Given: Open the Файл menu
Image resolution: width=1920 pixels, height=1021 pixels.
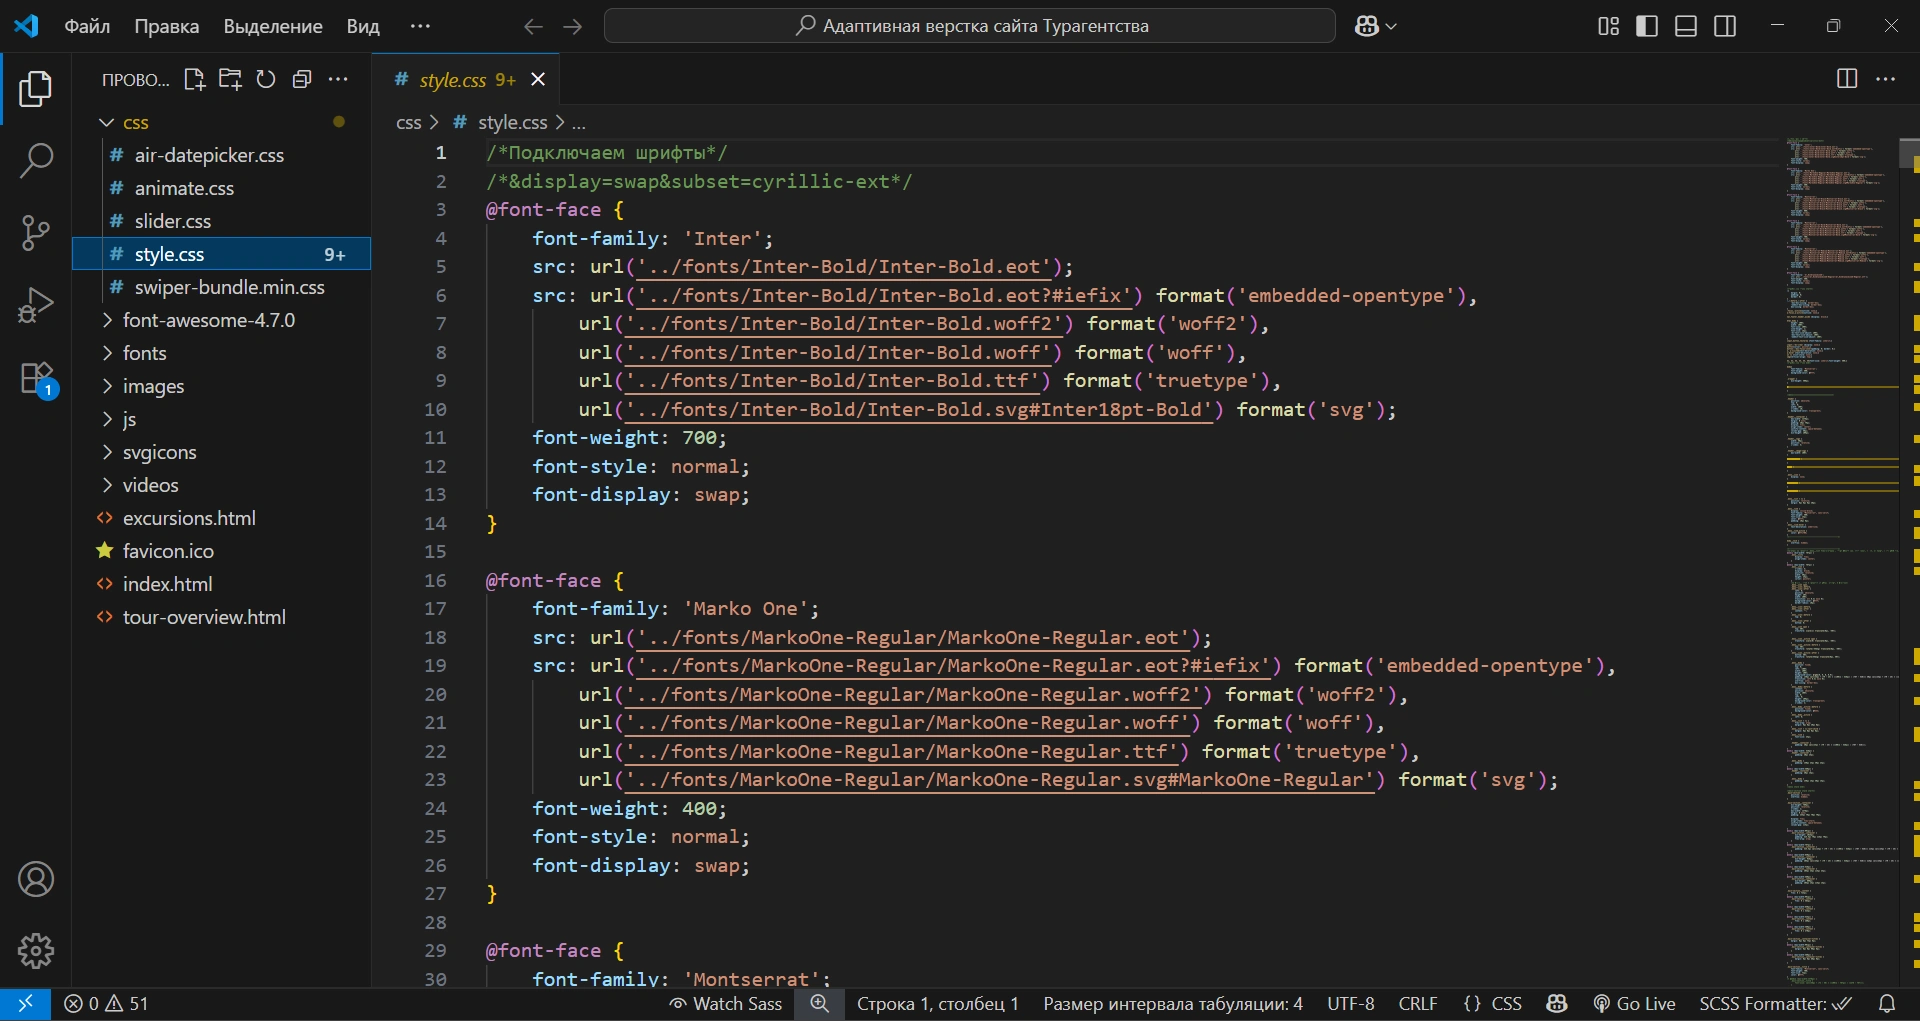Looking at the screenshot, I should [87, 26].
